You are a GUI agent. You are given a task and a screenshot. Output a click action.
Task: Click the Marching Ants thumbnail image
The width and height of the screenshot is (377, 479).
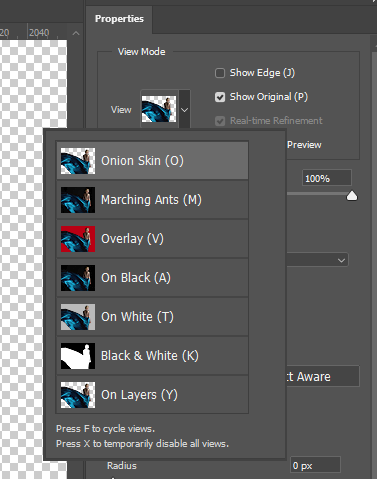pos(78,200)
